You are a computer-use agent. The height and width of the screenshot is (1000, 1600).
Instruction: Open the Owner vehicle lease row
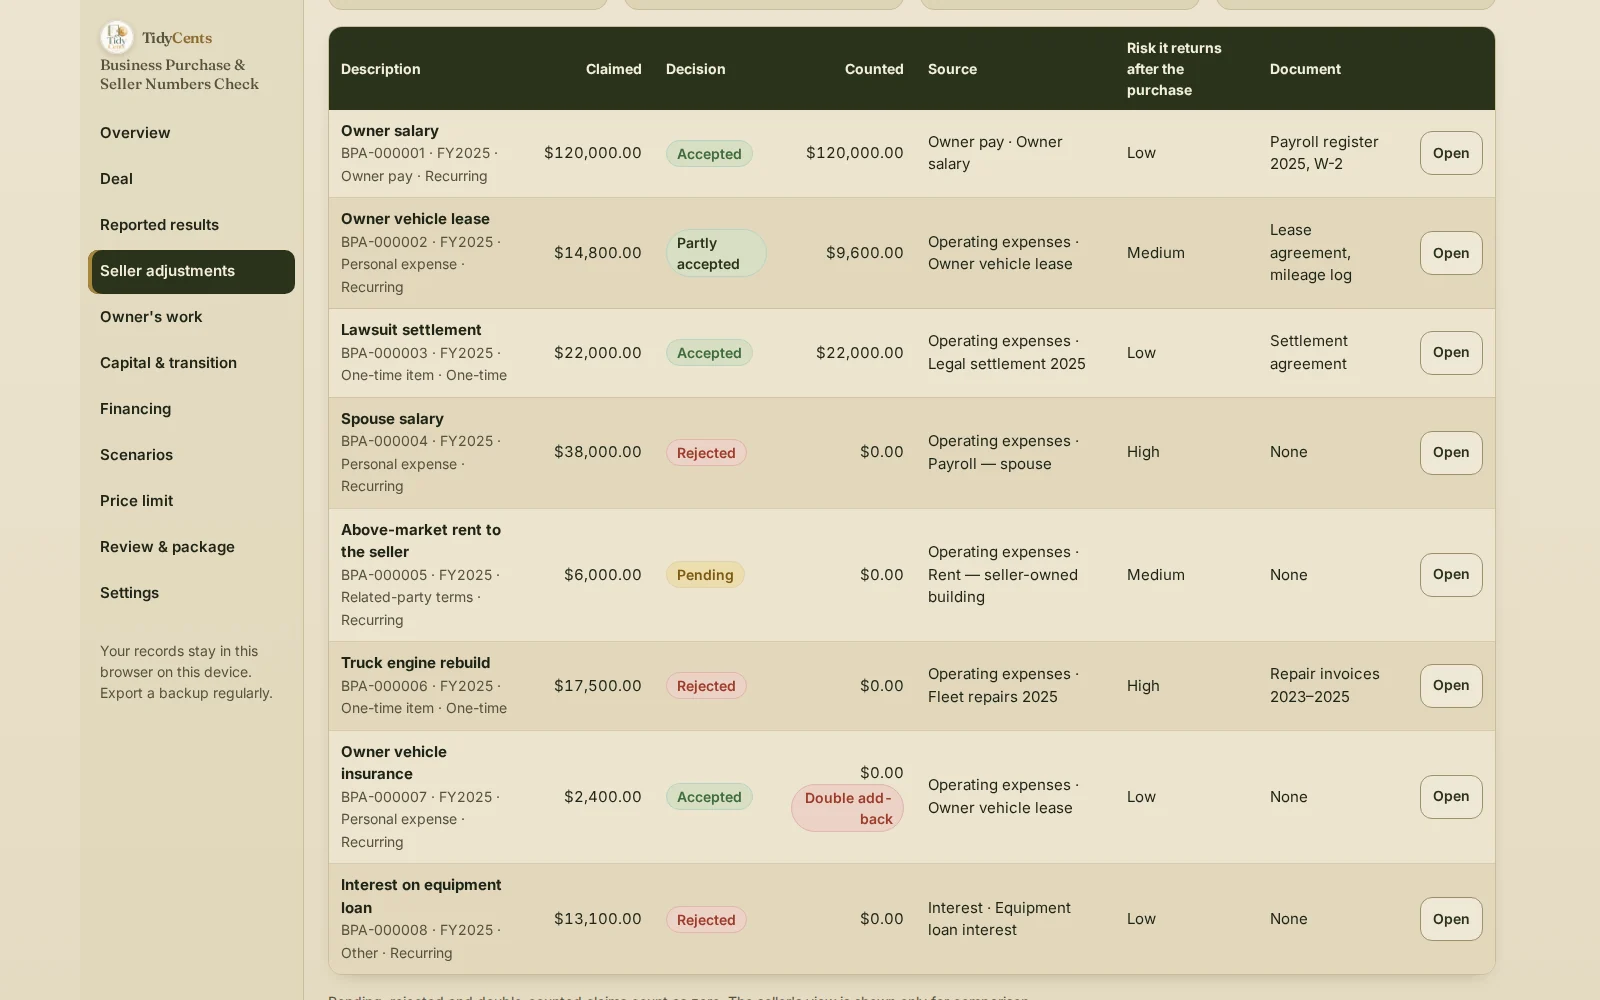1451,253
